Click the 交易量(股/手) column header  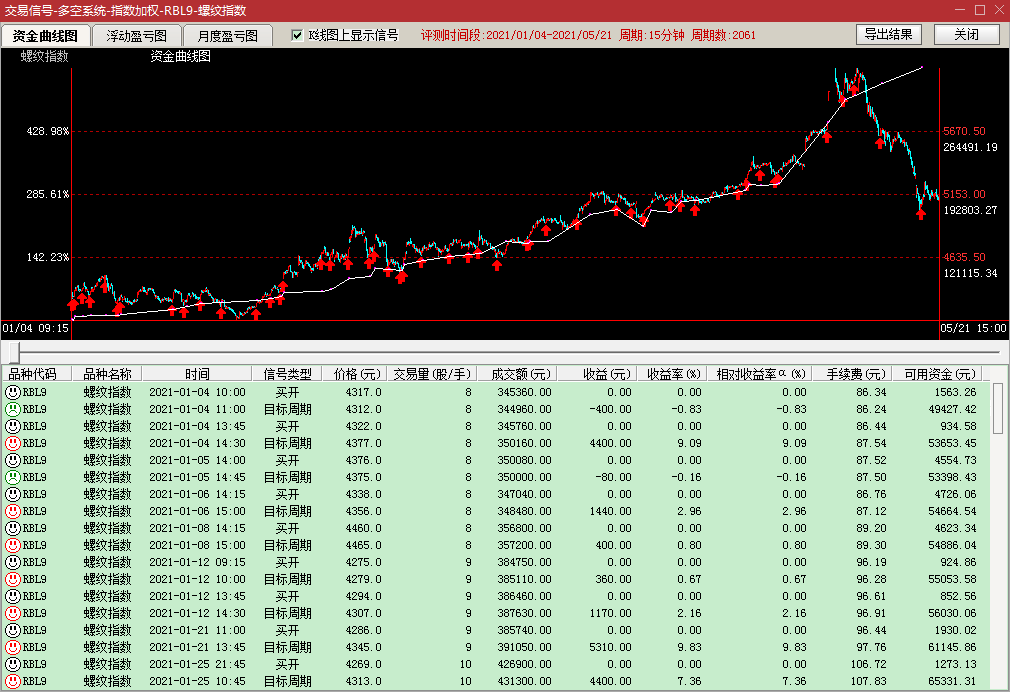click(432, 374)
